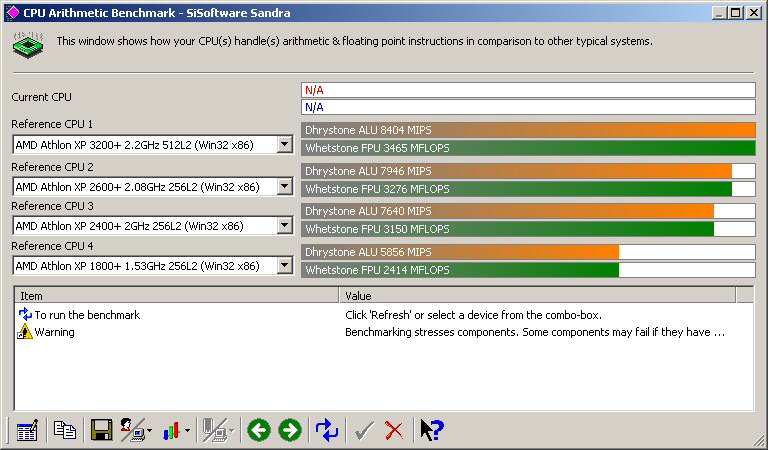Click the bar chart toolbar icon
768x450 pixels.
click(x=171, y=430)
